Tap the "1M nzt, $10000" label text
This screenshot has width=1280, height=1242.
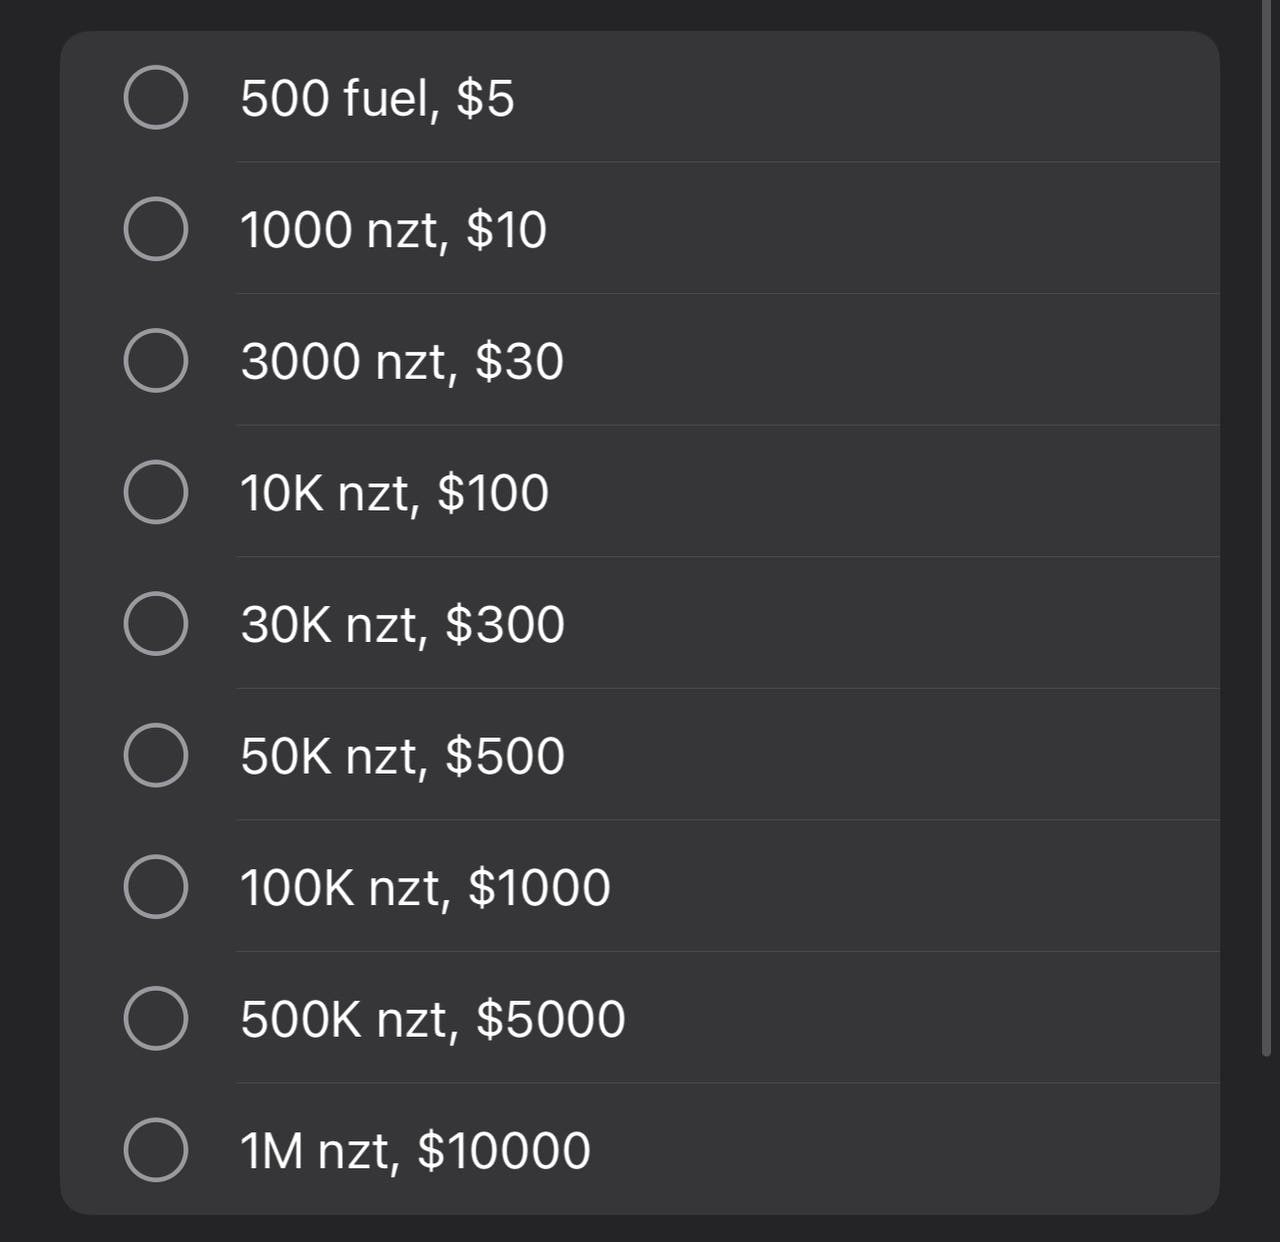(x=415, y=1150)
